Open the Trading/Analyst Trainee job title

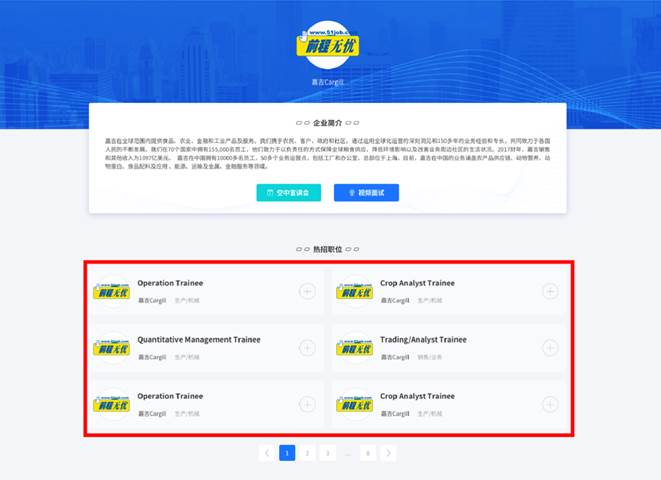(423, 340)
